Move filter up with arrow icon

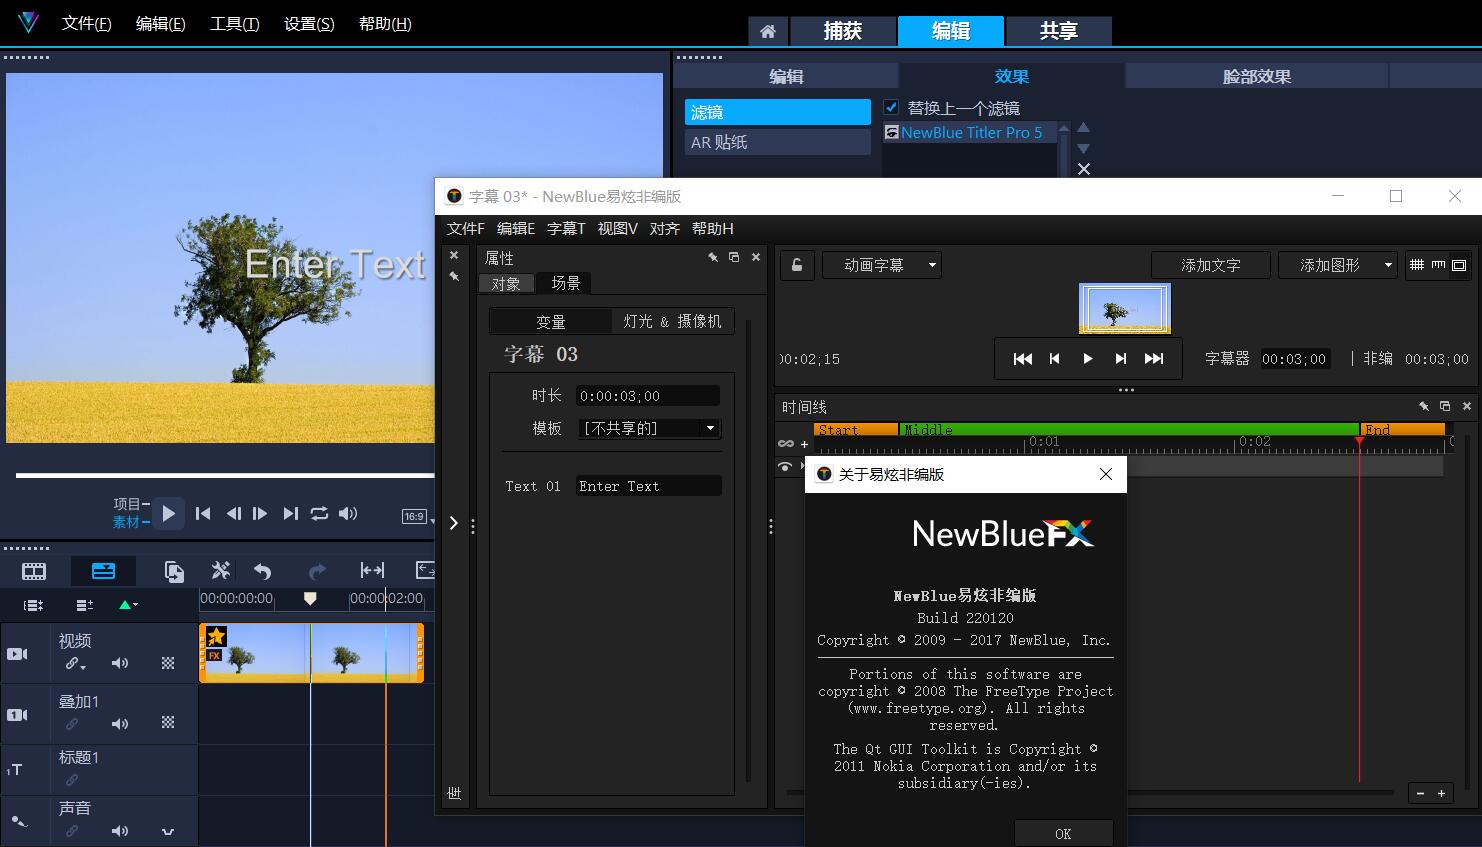(x=1083, y=128)
